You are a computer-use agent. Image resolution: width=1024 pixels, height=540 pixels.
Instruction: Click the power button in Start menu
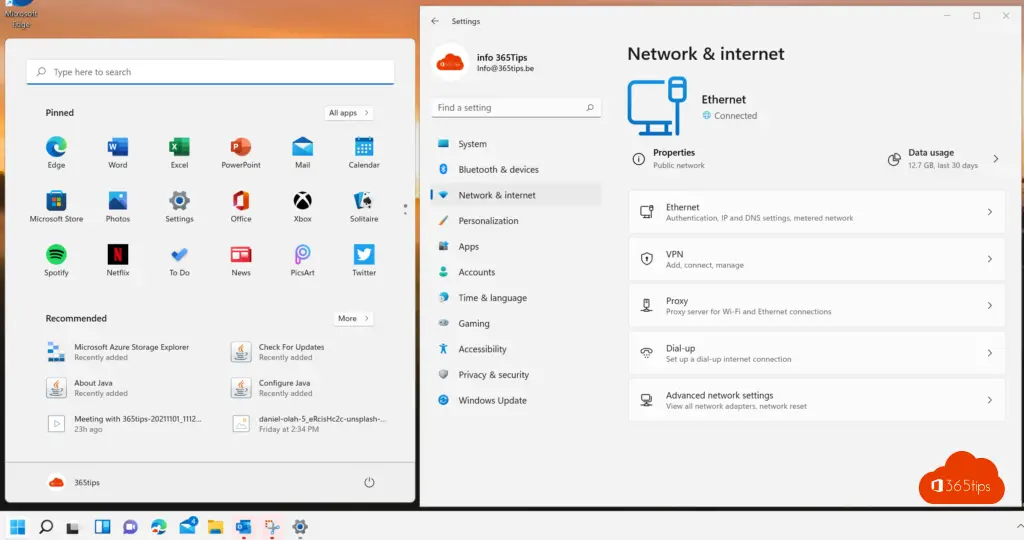click(369, 483)
